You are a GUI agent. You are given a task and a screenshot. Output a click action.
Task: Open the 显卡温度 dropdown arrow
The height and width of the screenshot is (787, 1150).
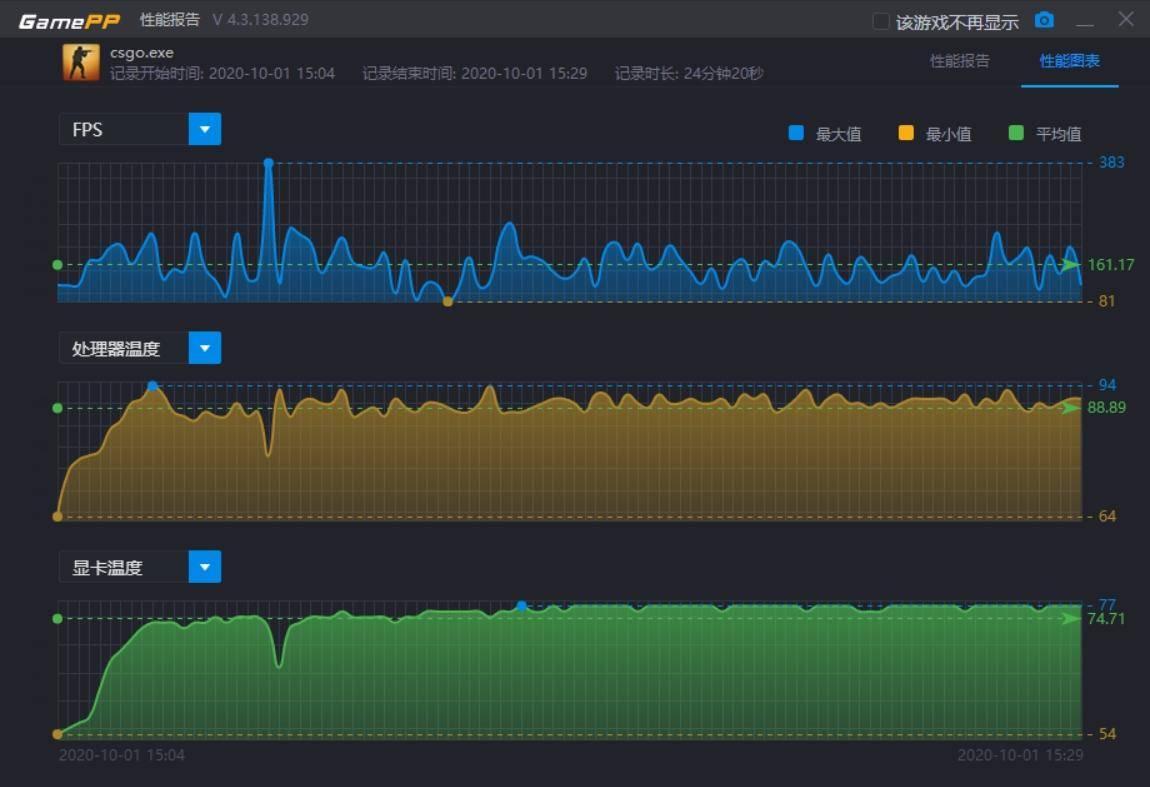pos(205,567)
